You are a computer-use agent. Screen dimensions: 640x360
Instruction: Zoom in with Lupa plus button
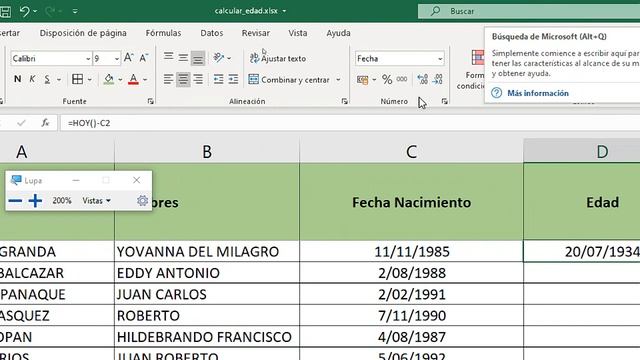click(35, 200)
